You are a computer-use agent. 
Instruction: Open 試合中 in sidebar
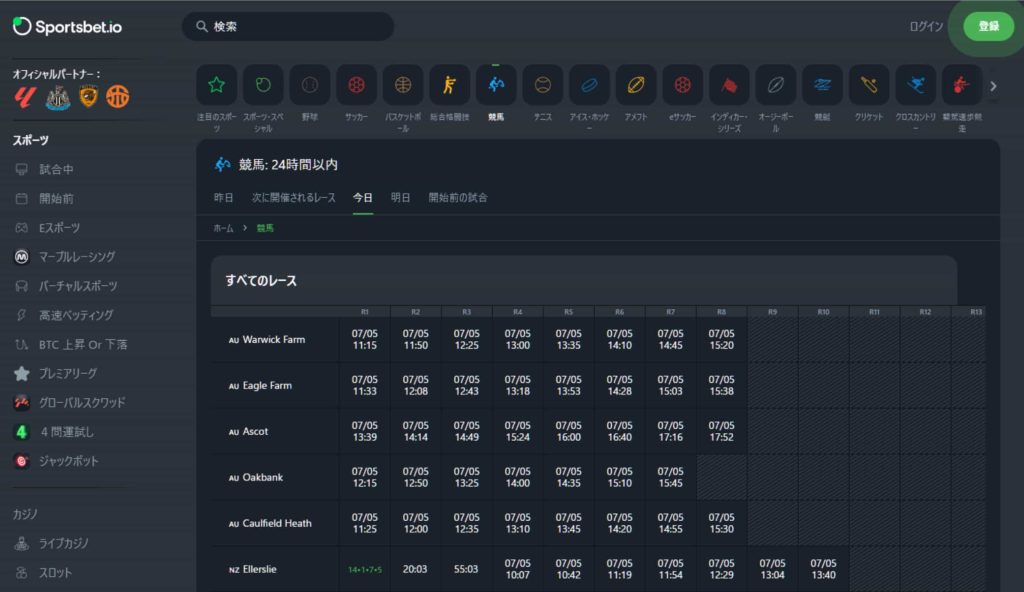(56, 169)
